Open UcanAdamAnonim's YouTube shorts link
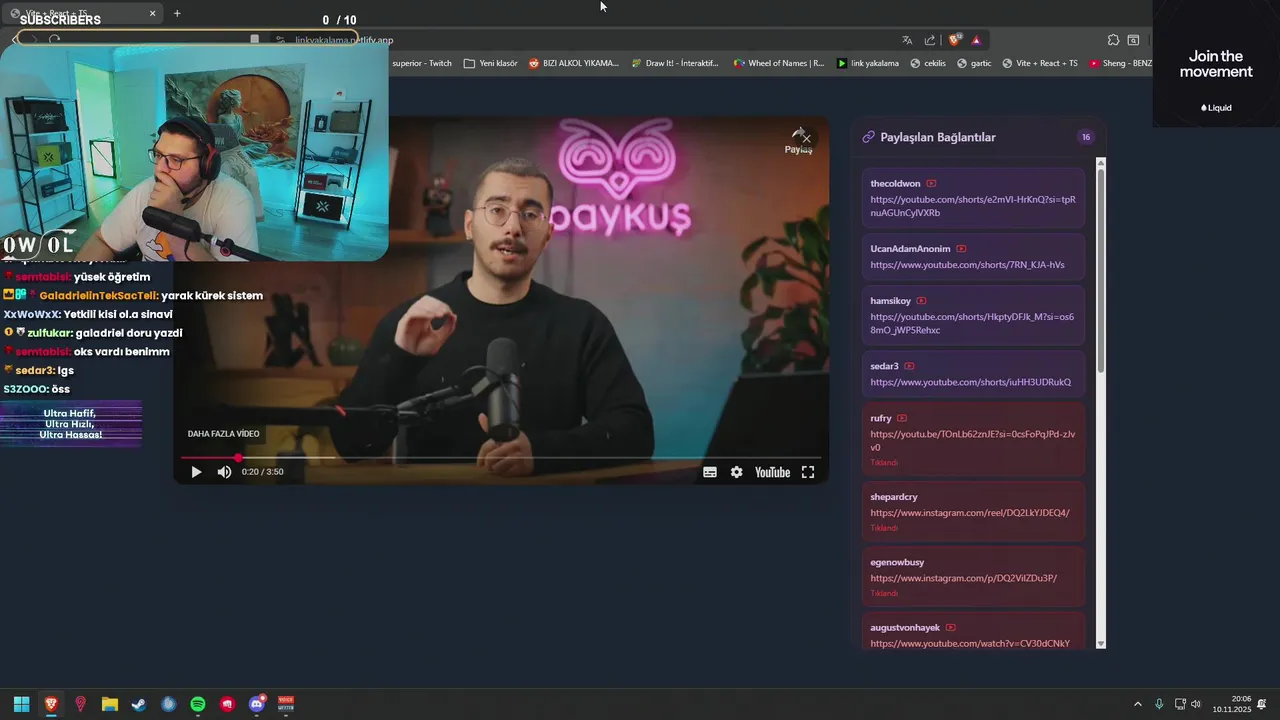The image size is (1280, 720). pos(967,265)
